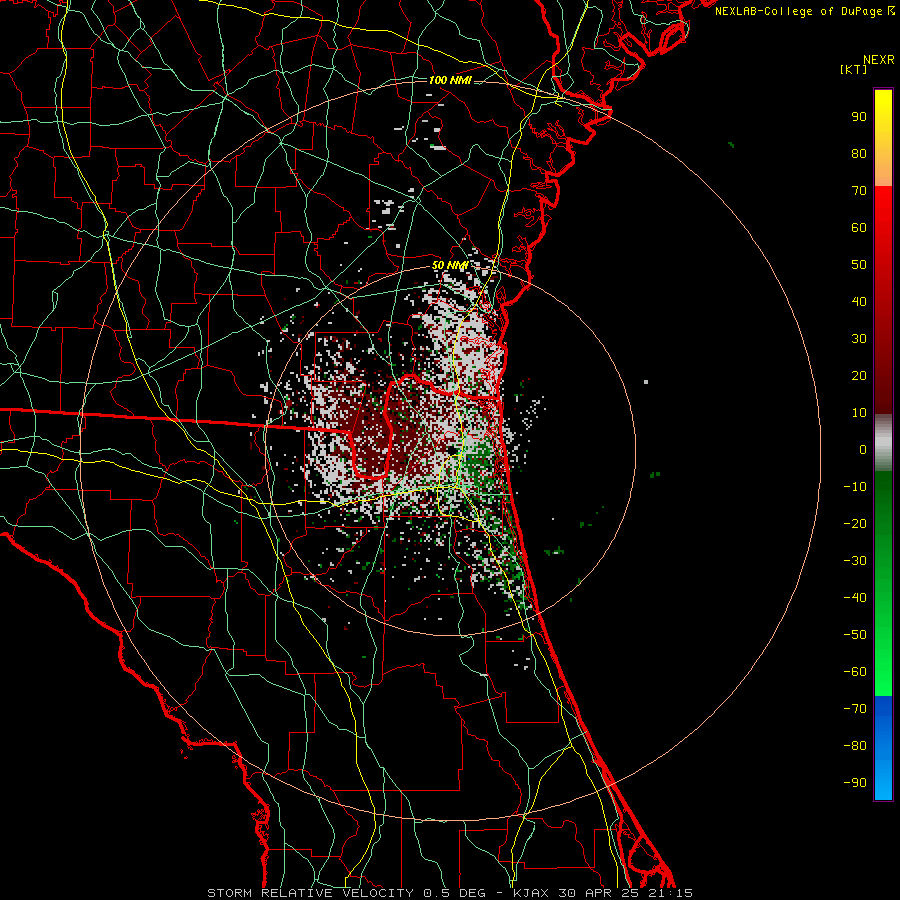This screenshot has width=900, height=900.
Task: Click the -20 scale value
Action: point(855,523)
